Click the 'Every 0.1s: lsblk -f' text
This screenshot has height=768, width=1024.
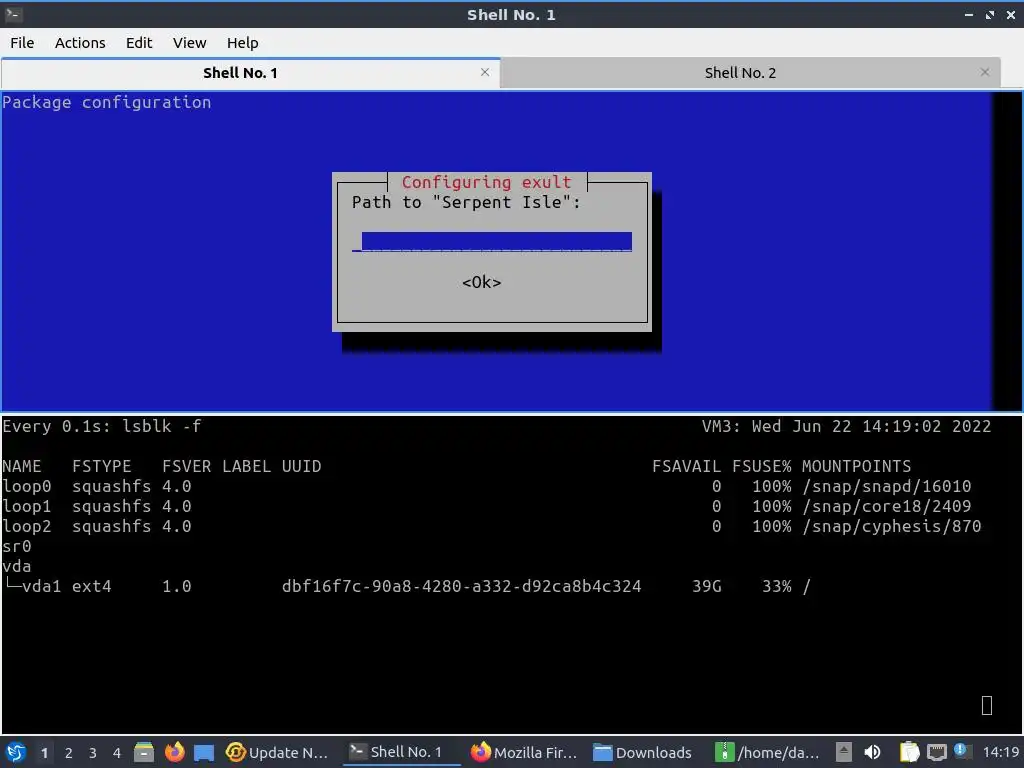pos(102,426)
